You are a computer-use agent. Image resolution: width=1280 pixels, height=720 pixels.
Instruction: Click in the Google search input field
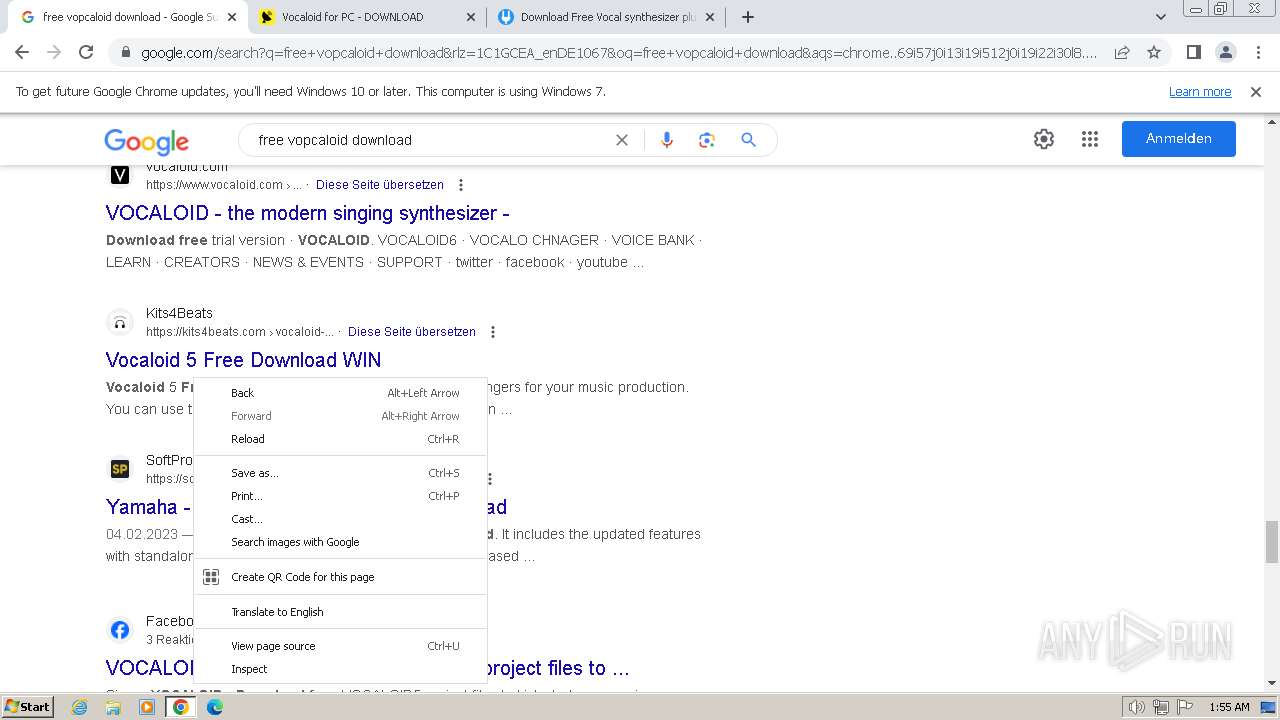point(430,140)
